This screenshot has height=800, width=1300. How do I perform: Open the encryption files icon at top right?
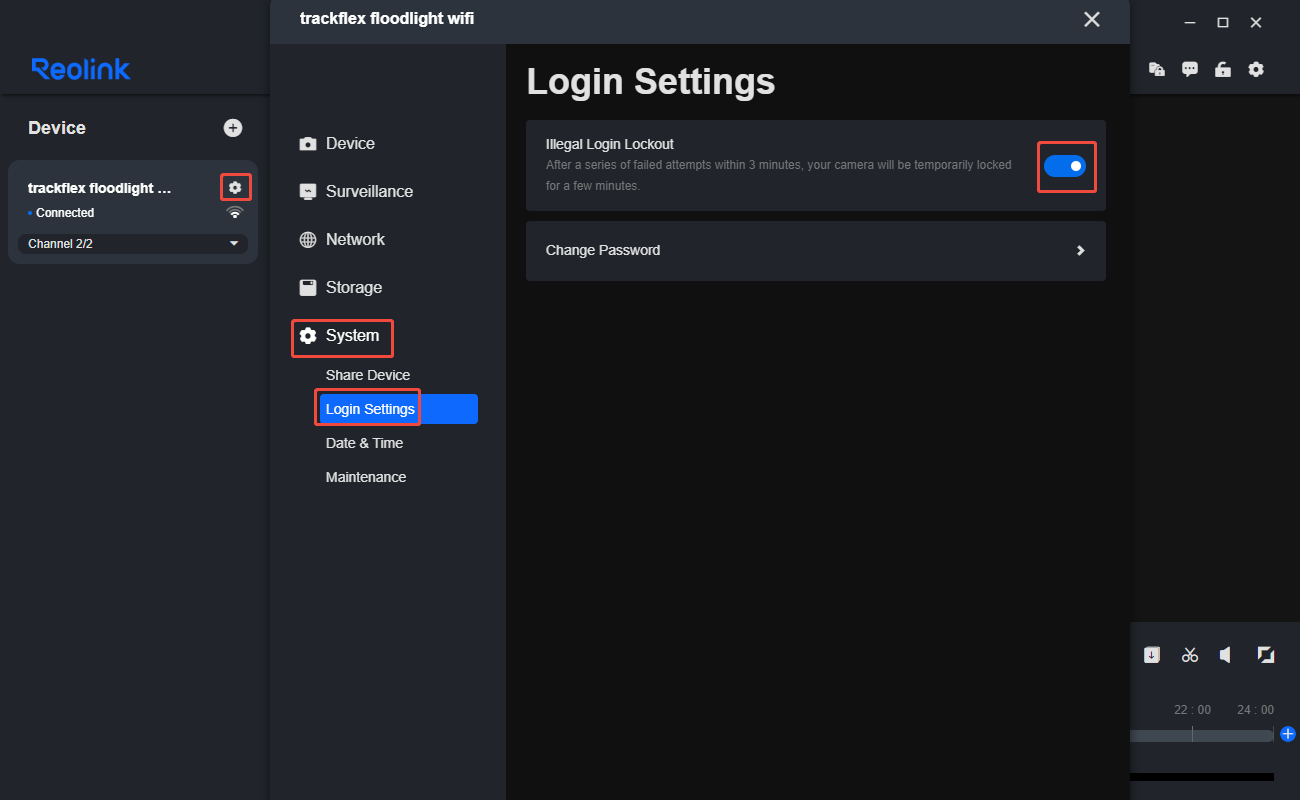(x=1156, y=69)
